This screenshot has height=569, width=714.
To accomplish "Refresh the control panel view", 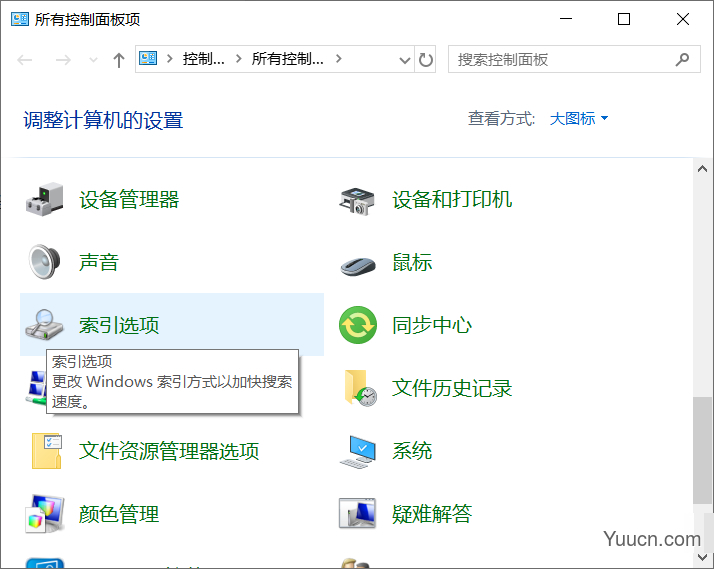I will [425, 60].
